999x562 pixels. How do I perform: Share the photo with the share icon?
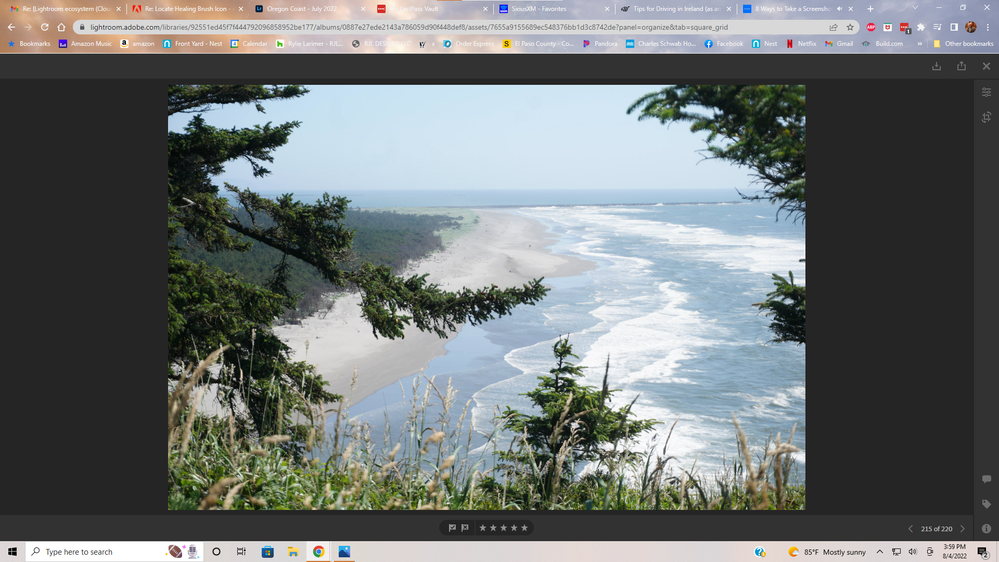[961, 66]
